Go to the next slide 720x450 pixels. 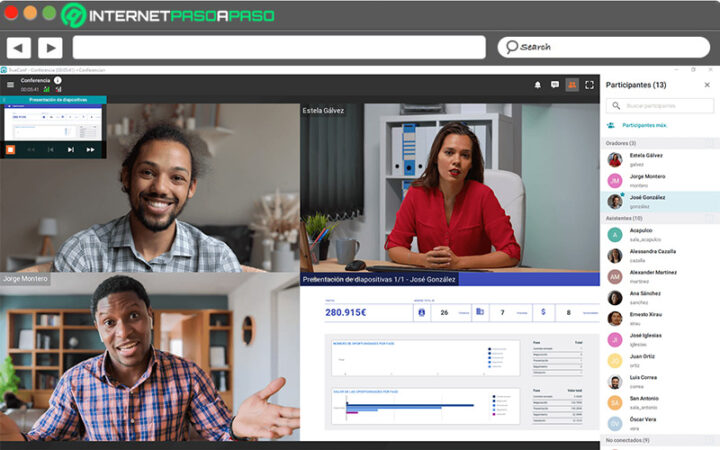71,150
